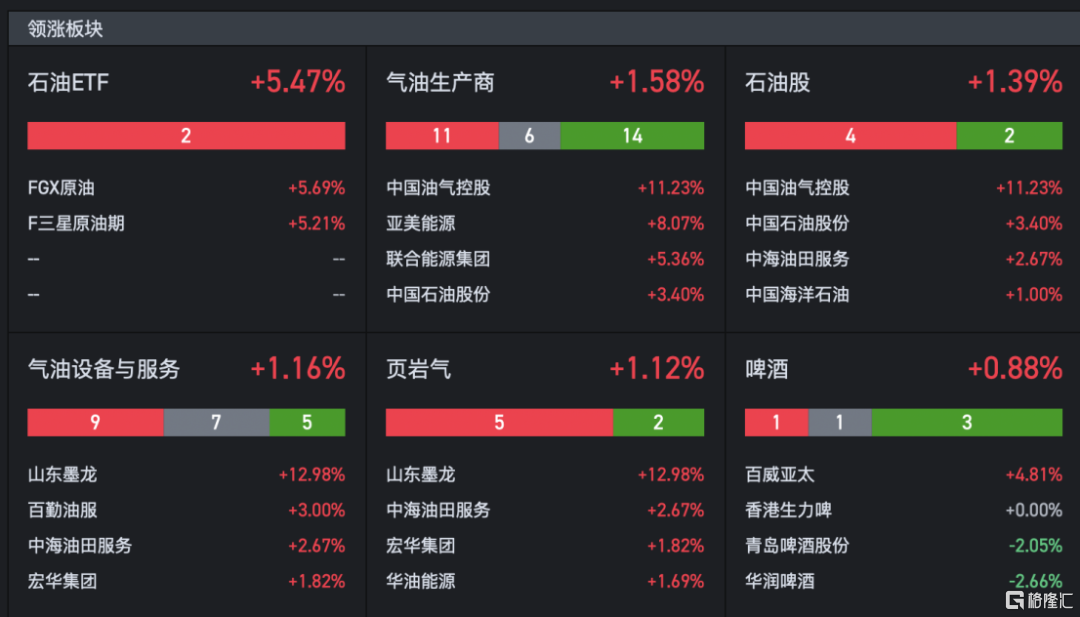Click the green bar showing 14 decliners in 气油生产商
1080x617 pixels.
(632, 136)
